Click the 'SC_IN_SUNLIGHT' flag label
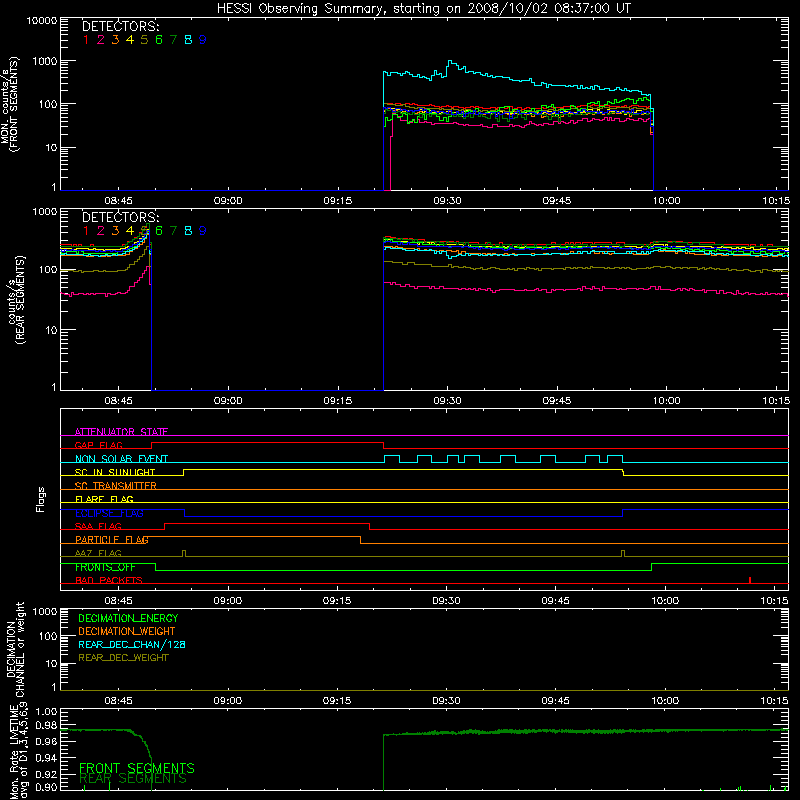The width and height of the screenshot is (800, 800). click(115, 472)
